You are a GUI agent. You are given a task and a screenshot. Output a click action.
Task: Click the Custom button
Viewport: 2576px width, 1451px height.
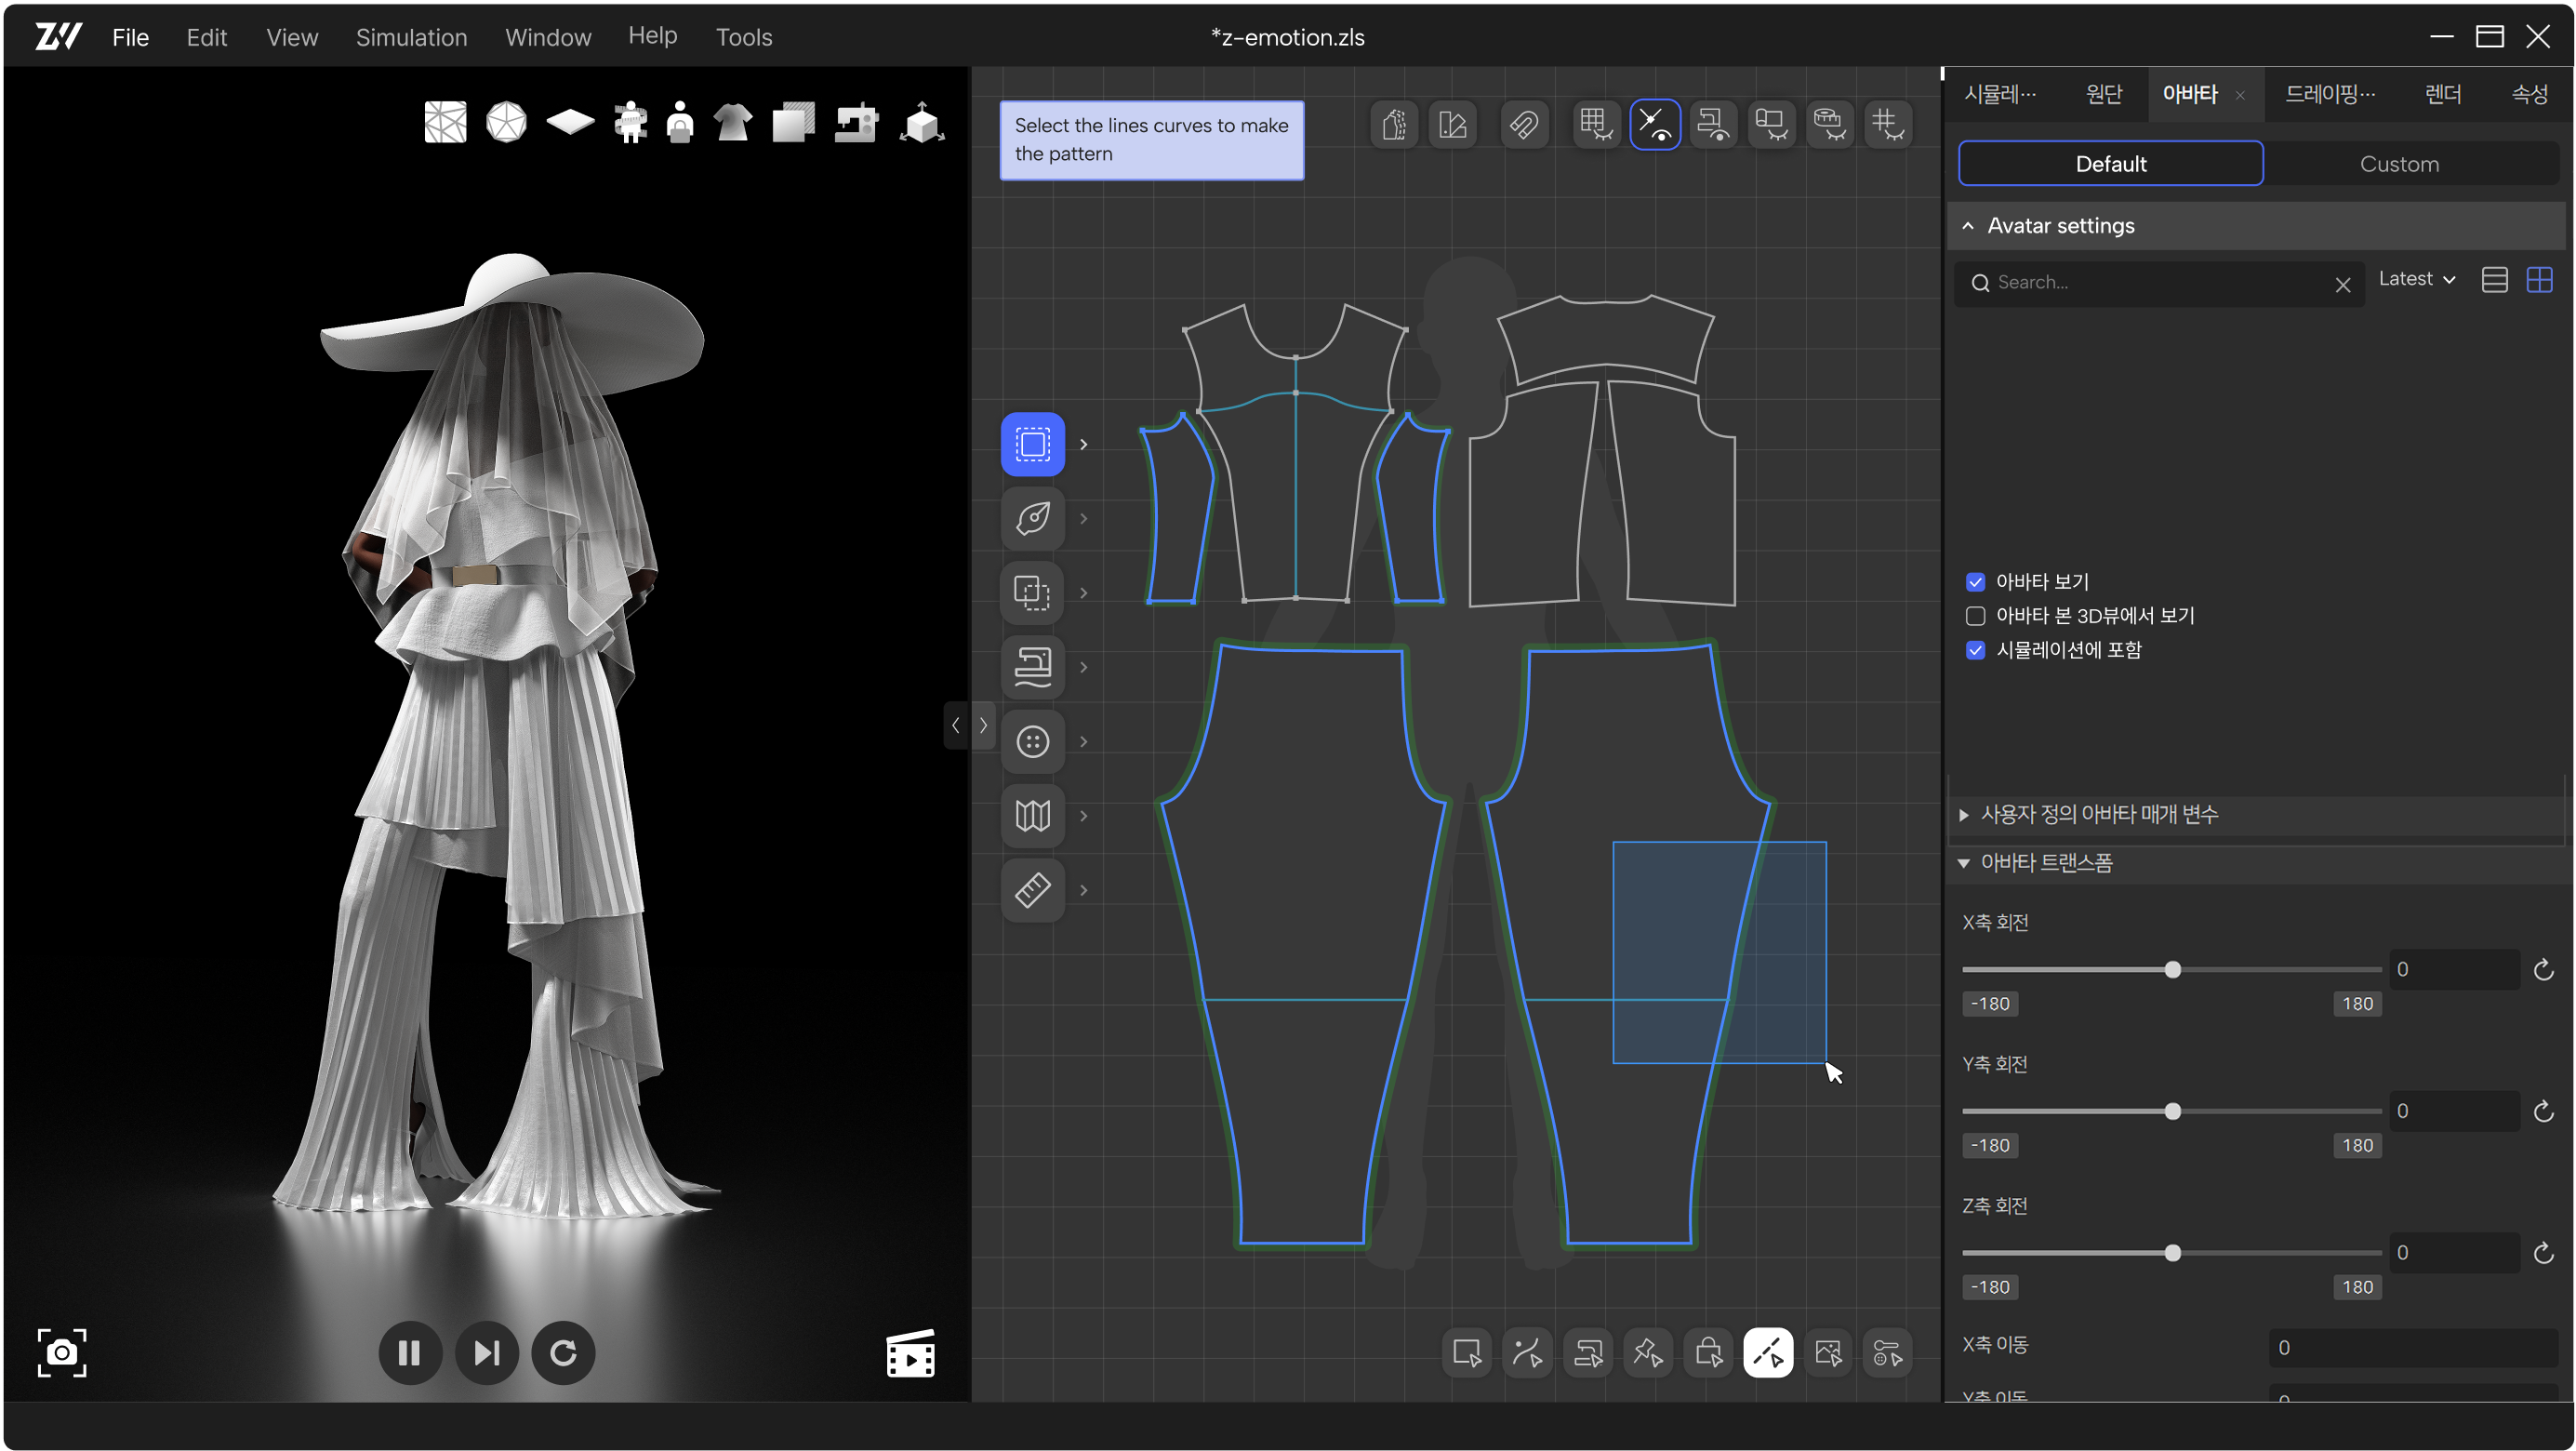2398,164
